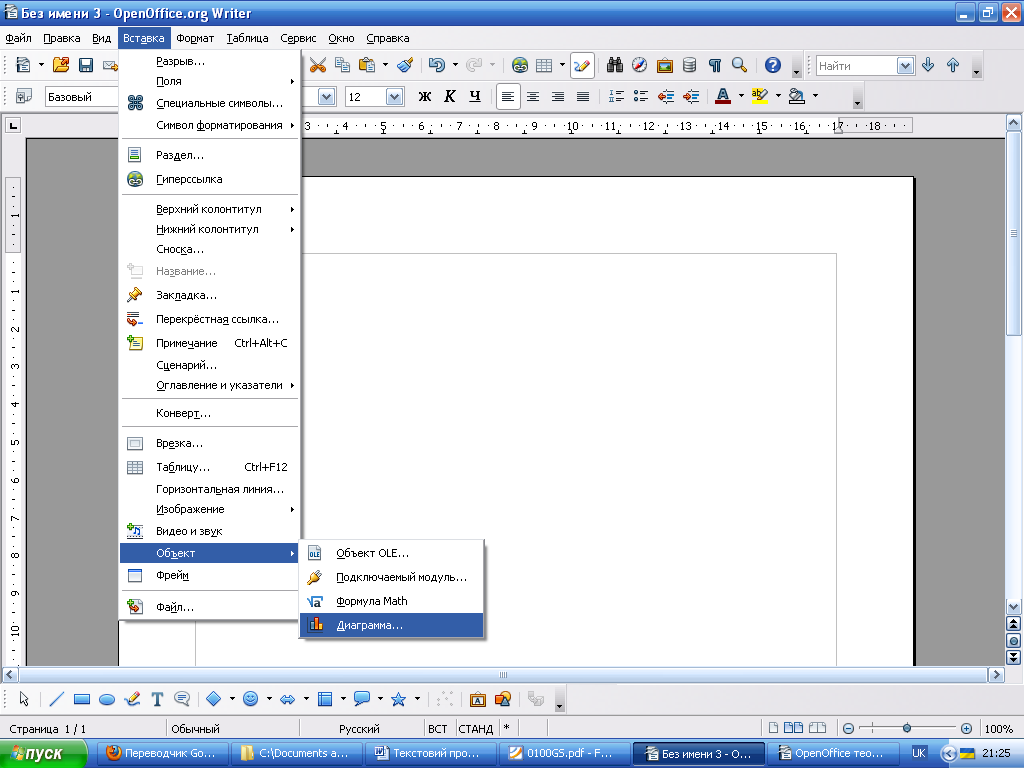
Task: Apply Highlighting color icon
Action: point(760,97)
